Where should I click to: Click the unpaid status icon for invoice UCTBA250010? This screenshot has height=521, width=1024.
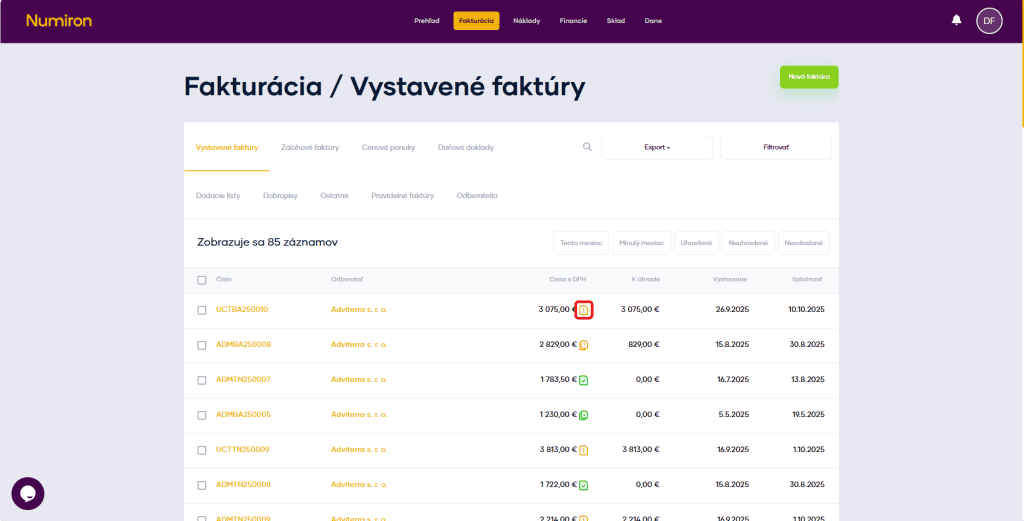(x=584, y=310)
